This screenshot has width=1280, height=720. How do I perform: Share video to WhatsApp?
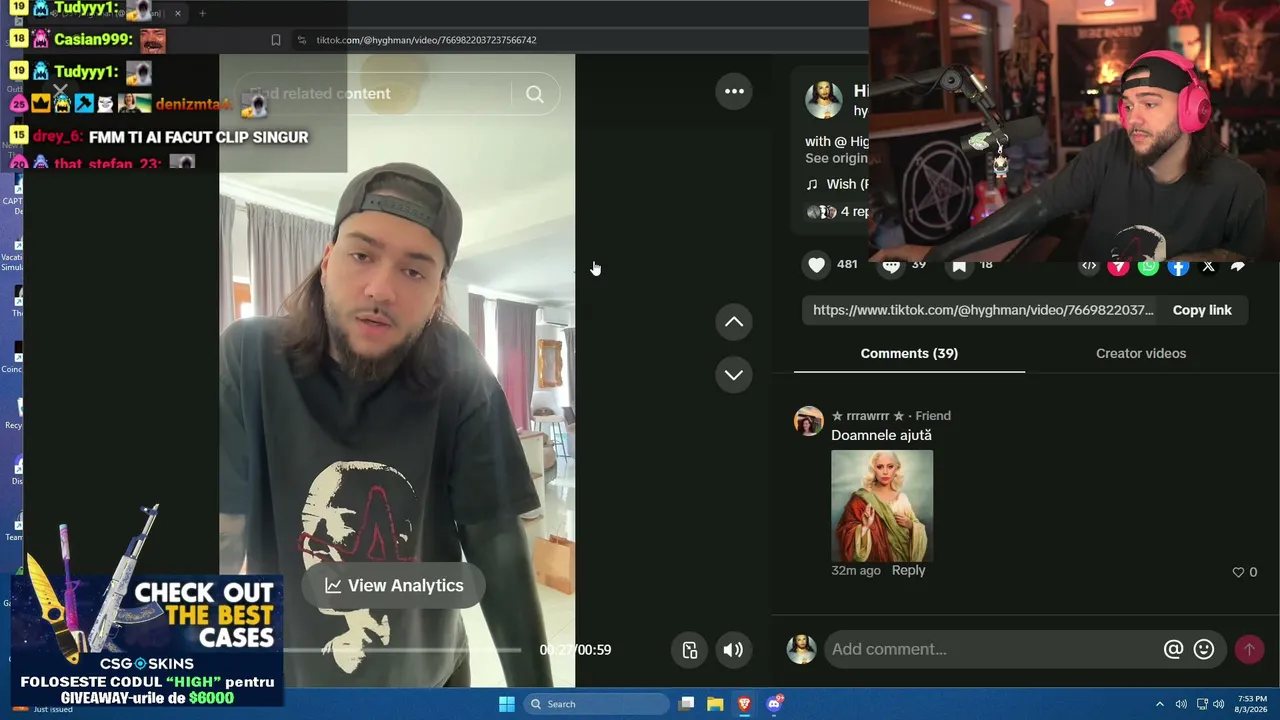pos(1149,266)
